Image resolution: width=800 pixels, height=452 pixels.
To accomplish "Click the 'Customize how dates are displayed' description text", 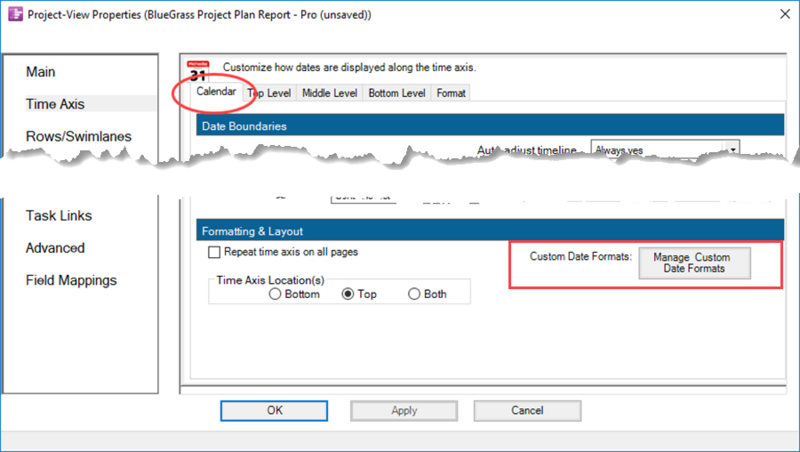I will [349, 67].
